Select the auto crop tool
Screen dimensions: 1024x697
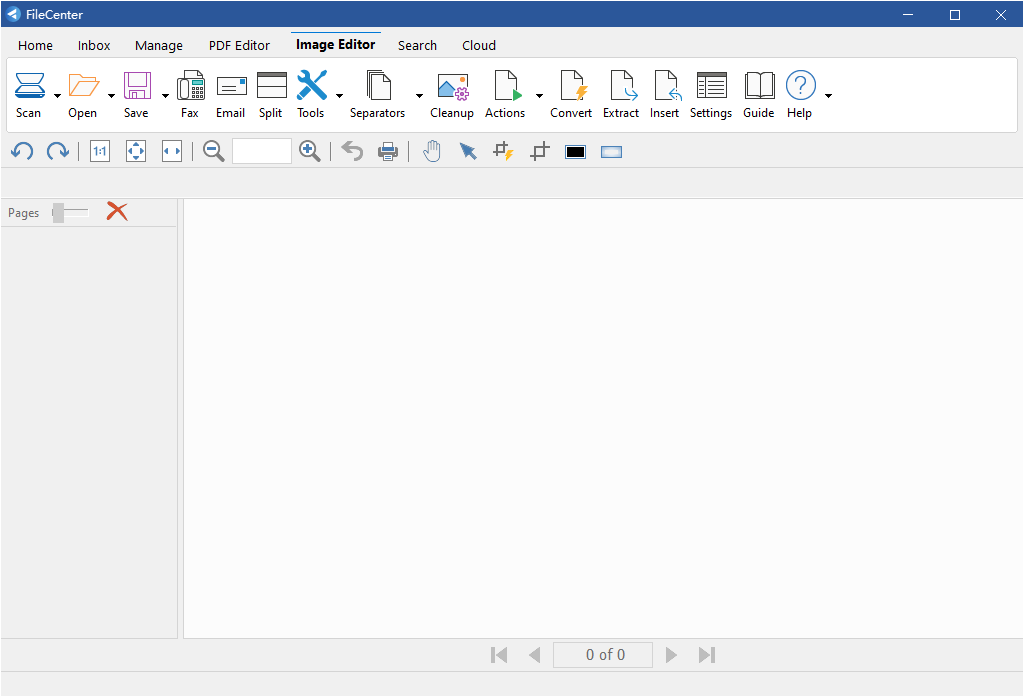pyautogui.click(x=504, y=152)
